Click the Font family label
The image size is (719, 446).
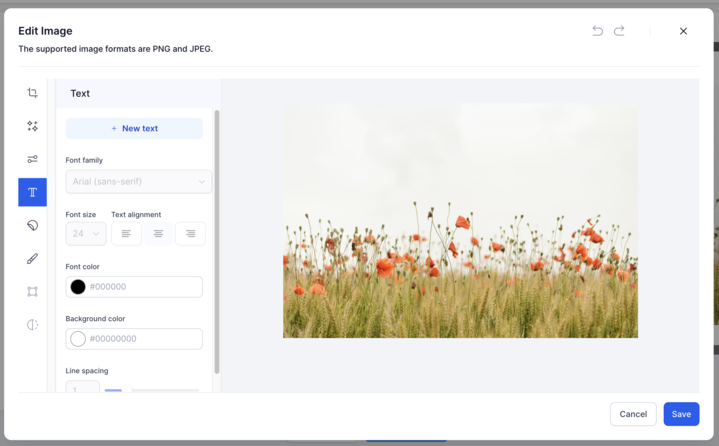coord(84,160)
